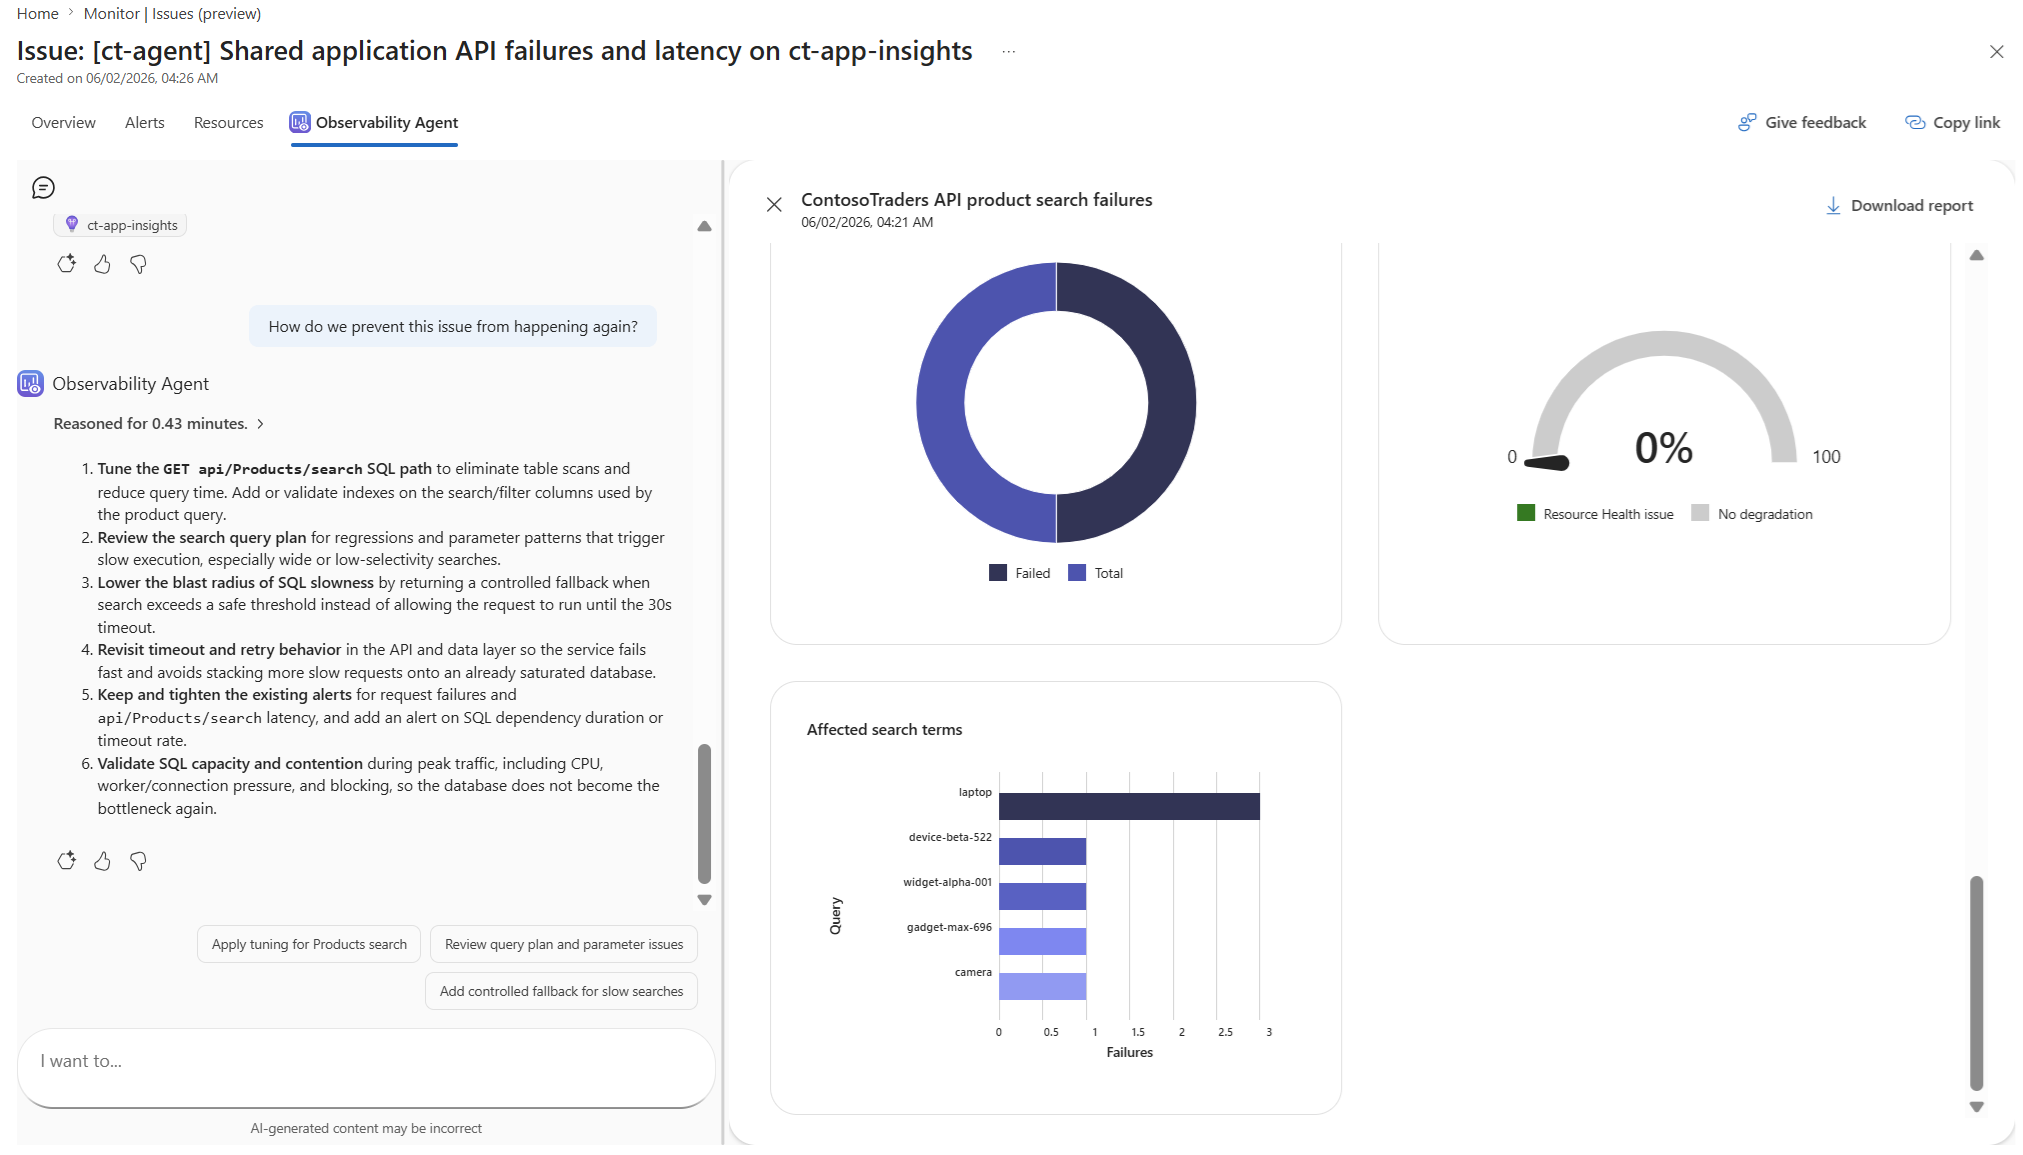The image size is (2023, 1155).
Task: Click 'Apply tuning for Products search' suggestion
Action: coord(309,944)
